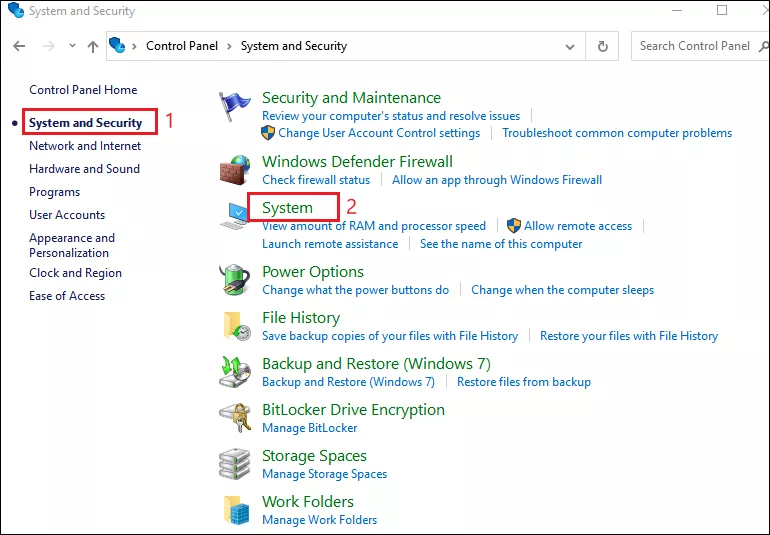Click the Work Folders icon
Viewport: 770px width, 535px height.
(x=237, y=509)
